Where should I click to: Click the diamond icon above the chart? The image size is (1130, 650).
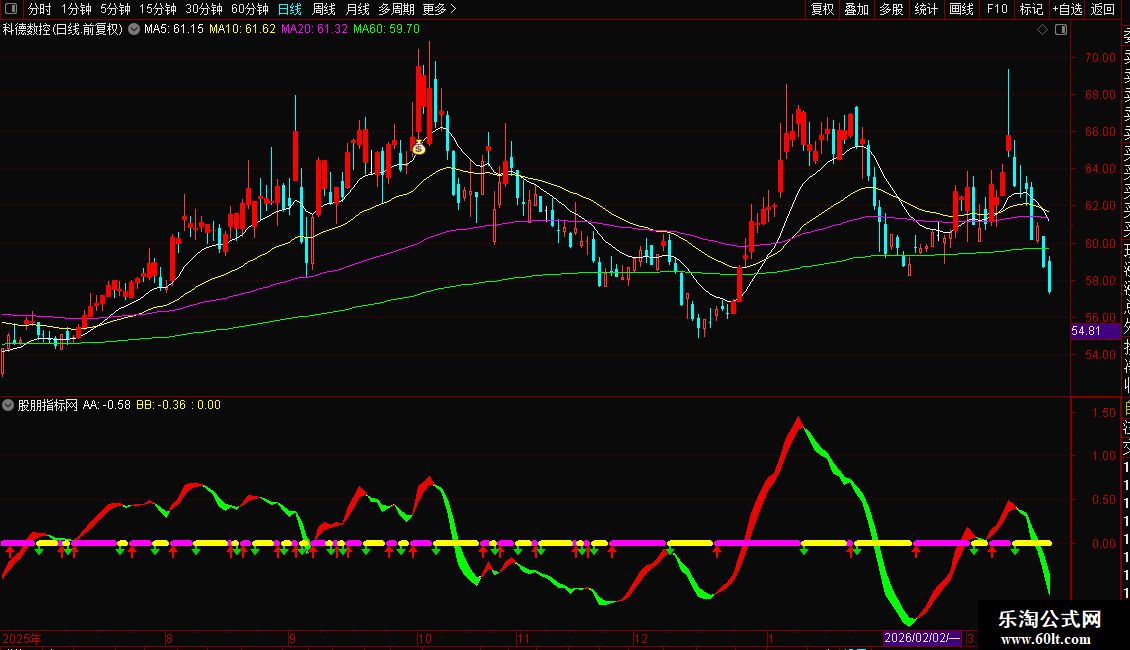(x=1042, y=30)
